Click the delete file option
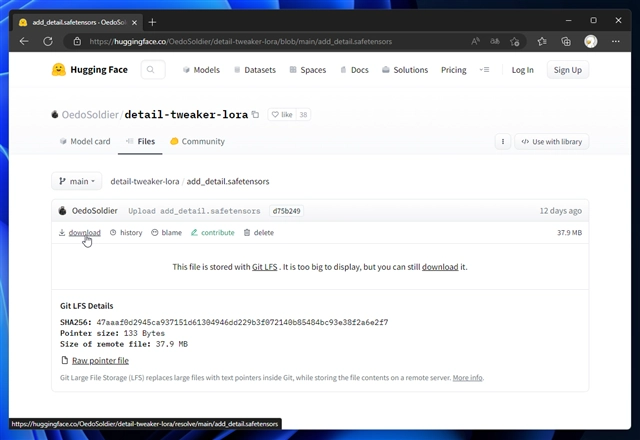 pyautogui.click(x=259, y=233)
